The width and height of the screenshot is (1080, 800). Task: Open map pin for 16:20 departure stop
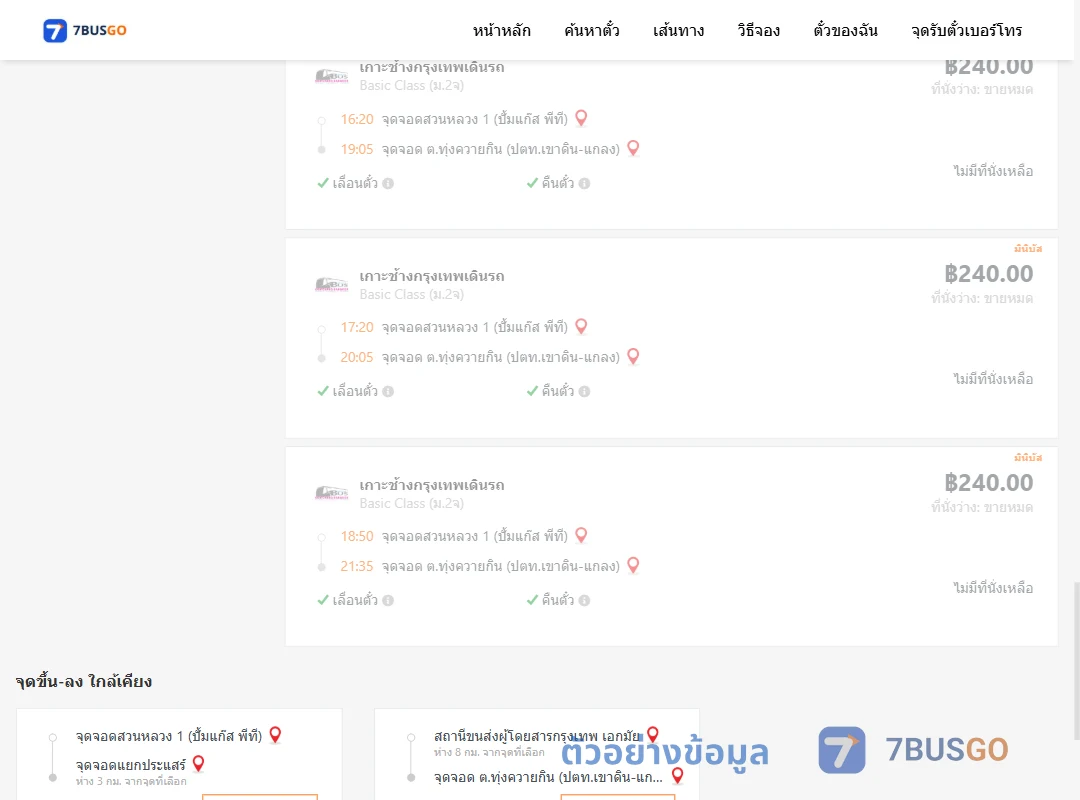581,119
